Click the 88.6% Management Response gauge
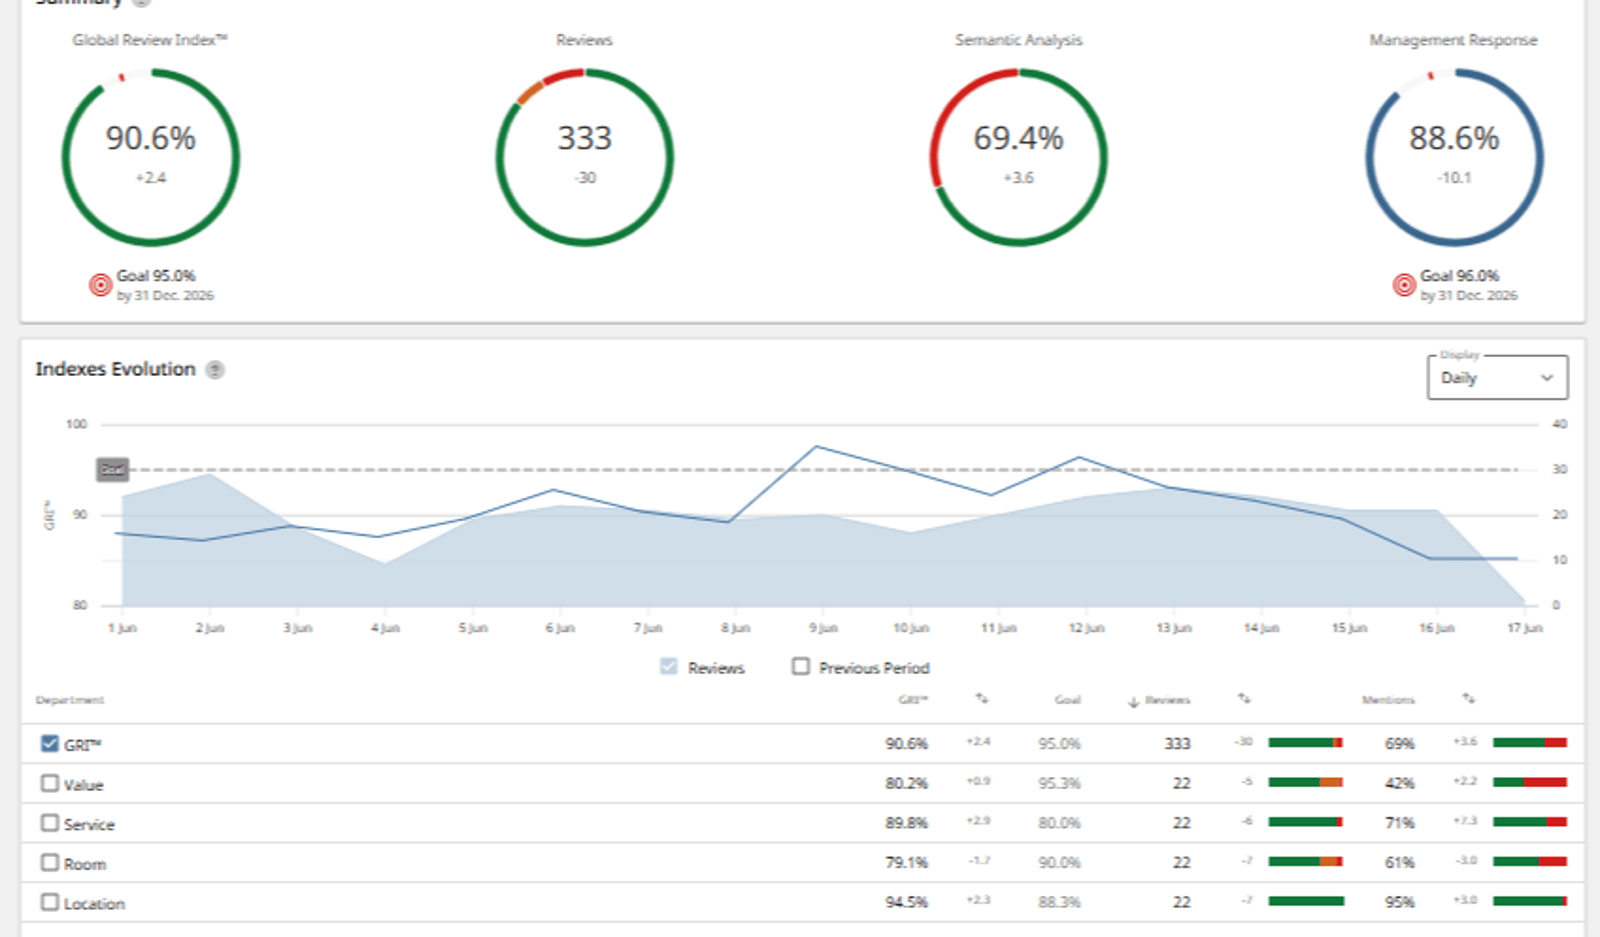This screenshot has height=937, width=1600. 1455,157
